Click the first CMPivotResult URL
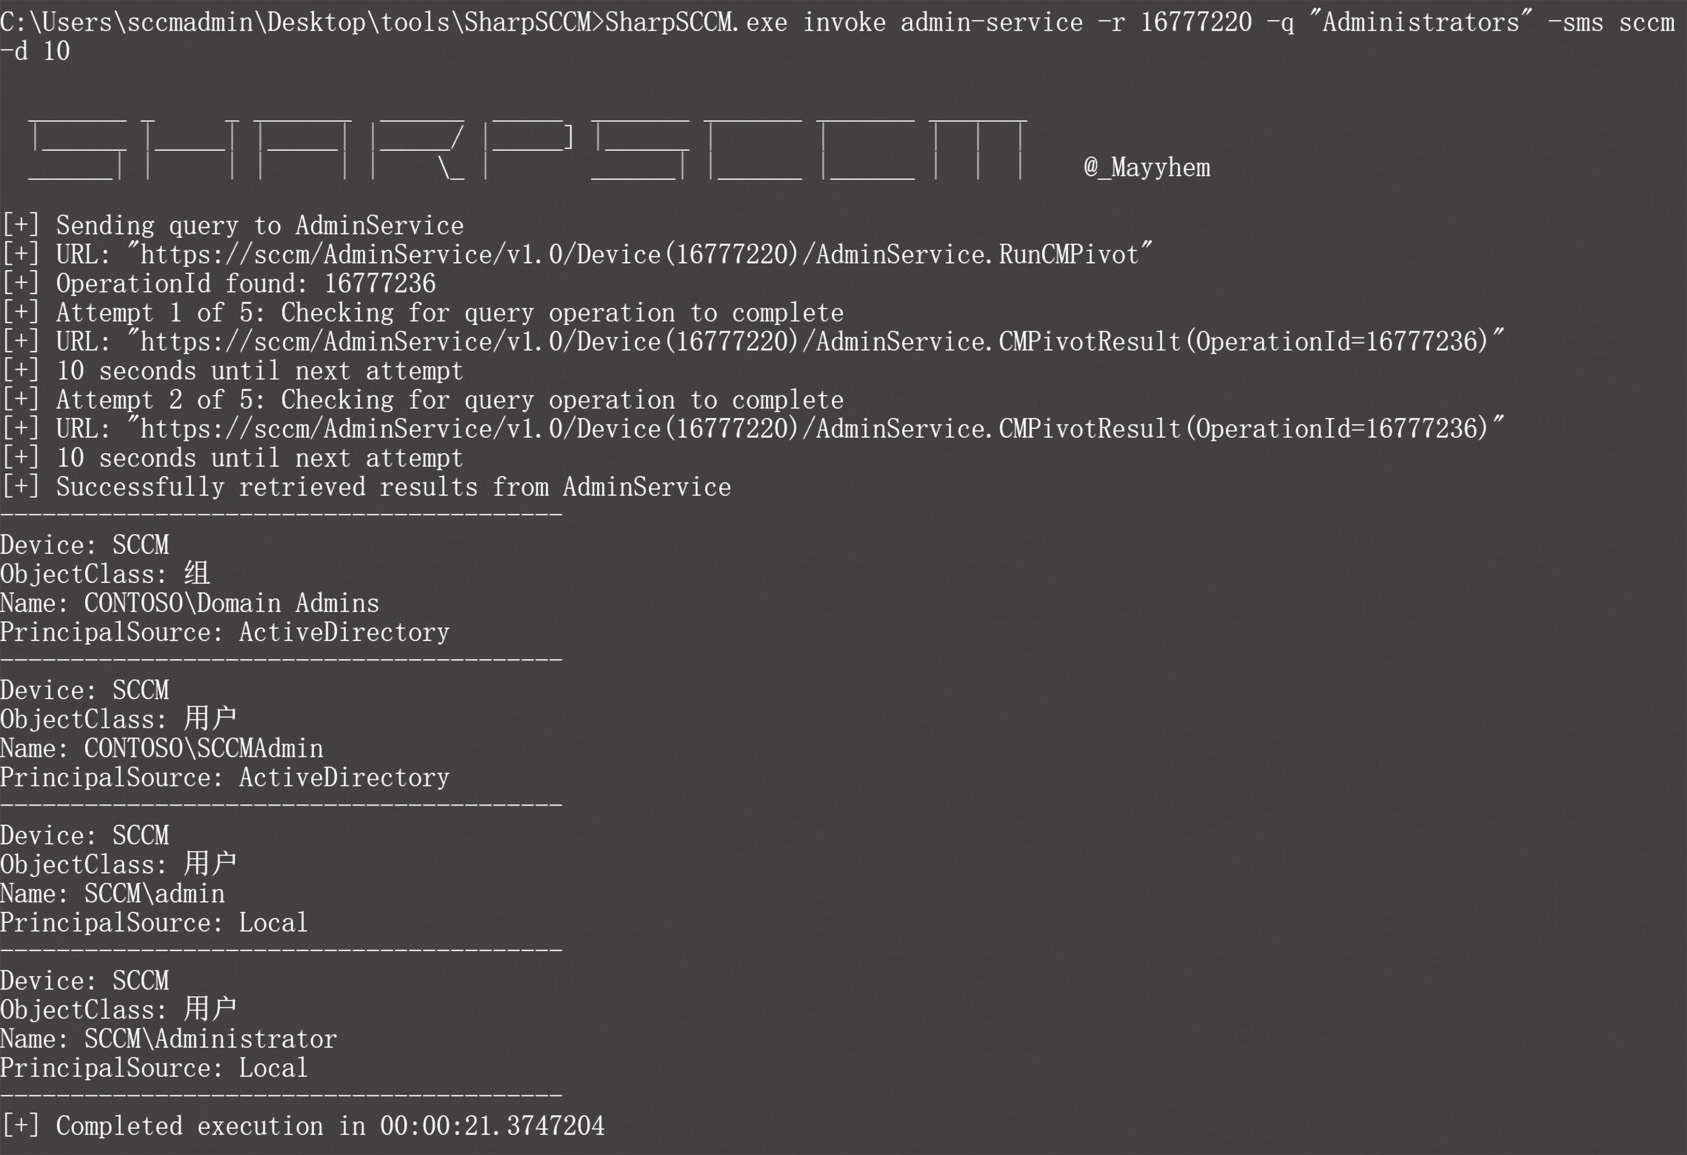Viewport: 1687px width, 1155px height. 816,341
